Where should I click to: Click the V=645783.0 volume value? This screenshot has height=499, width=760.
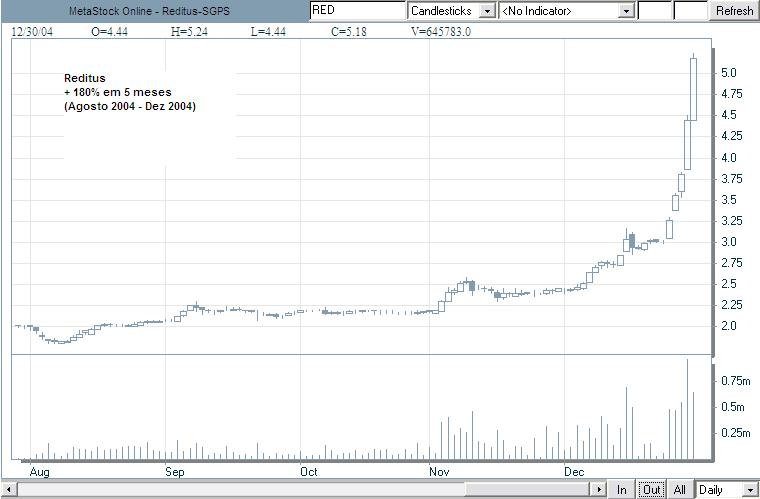click(441, 32)
